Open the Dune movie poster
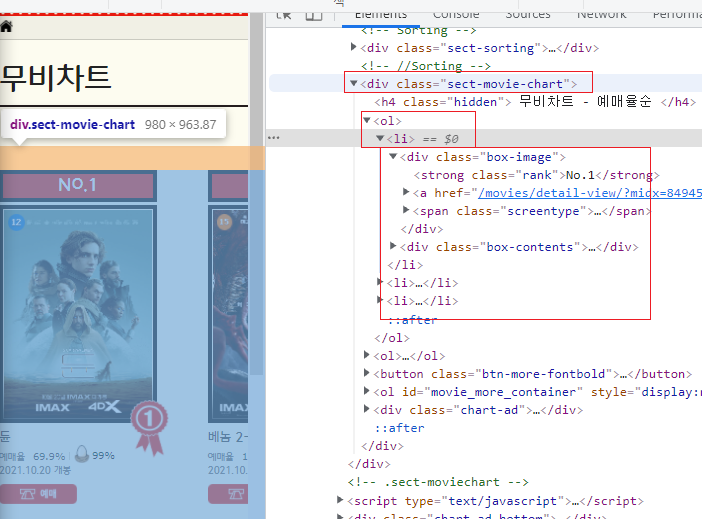Image resolution: width=702 pixels, height=519 pixels. [x=79, y=315]
